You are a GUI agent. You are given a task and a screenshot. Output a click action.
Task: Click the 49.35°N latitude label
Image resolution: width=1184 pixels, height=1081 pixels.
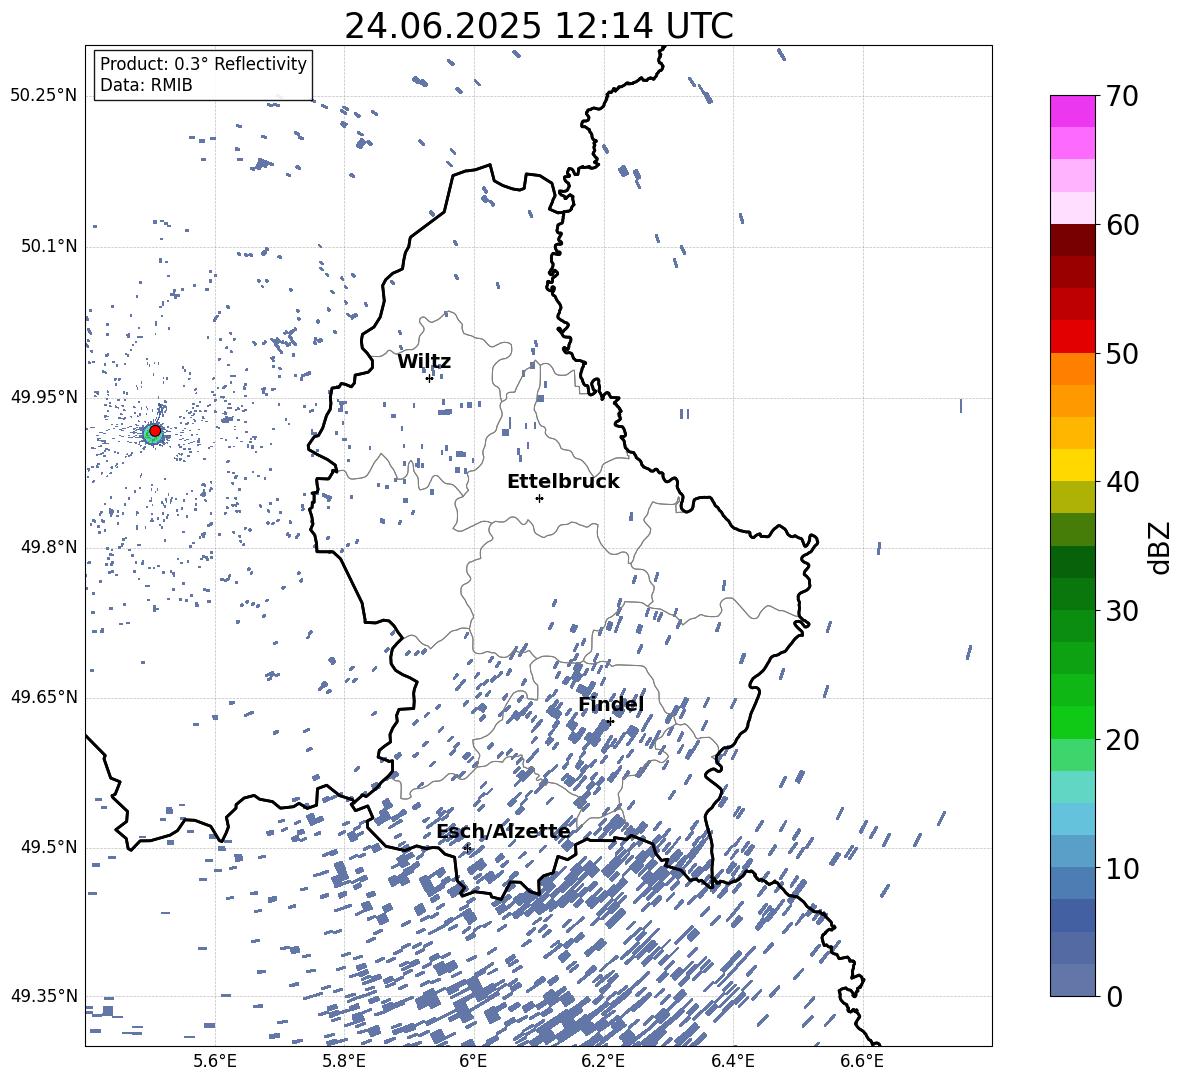coord(44,996)
